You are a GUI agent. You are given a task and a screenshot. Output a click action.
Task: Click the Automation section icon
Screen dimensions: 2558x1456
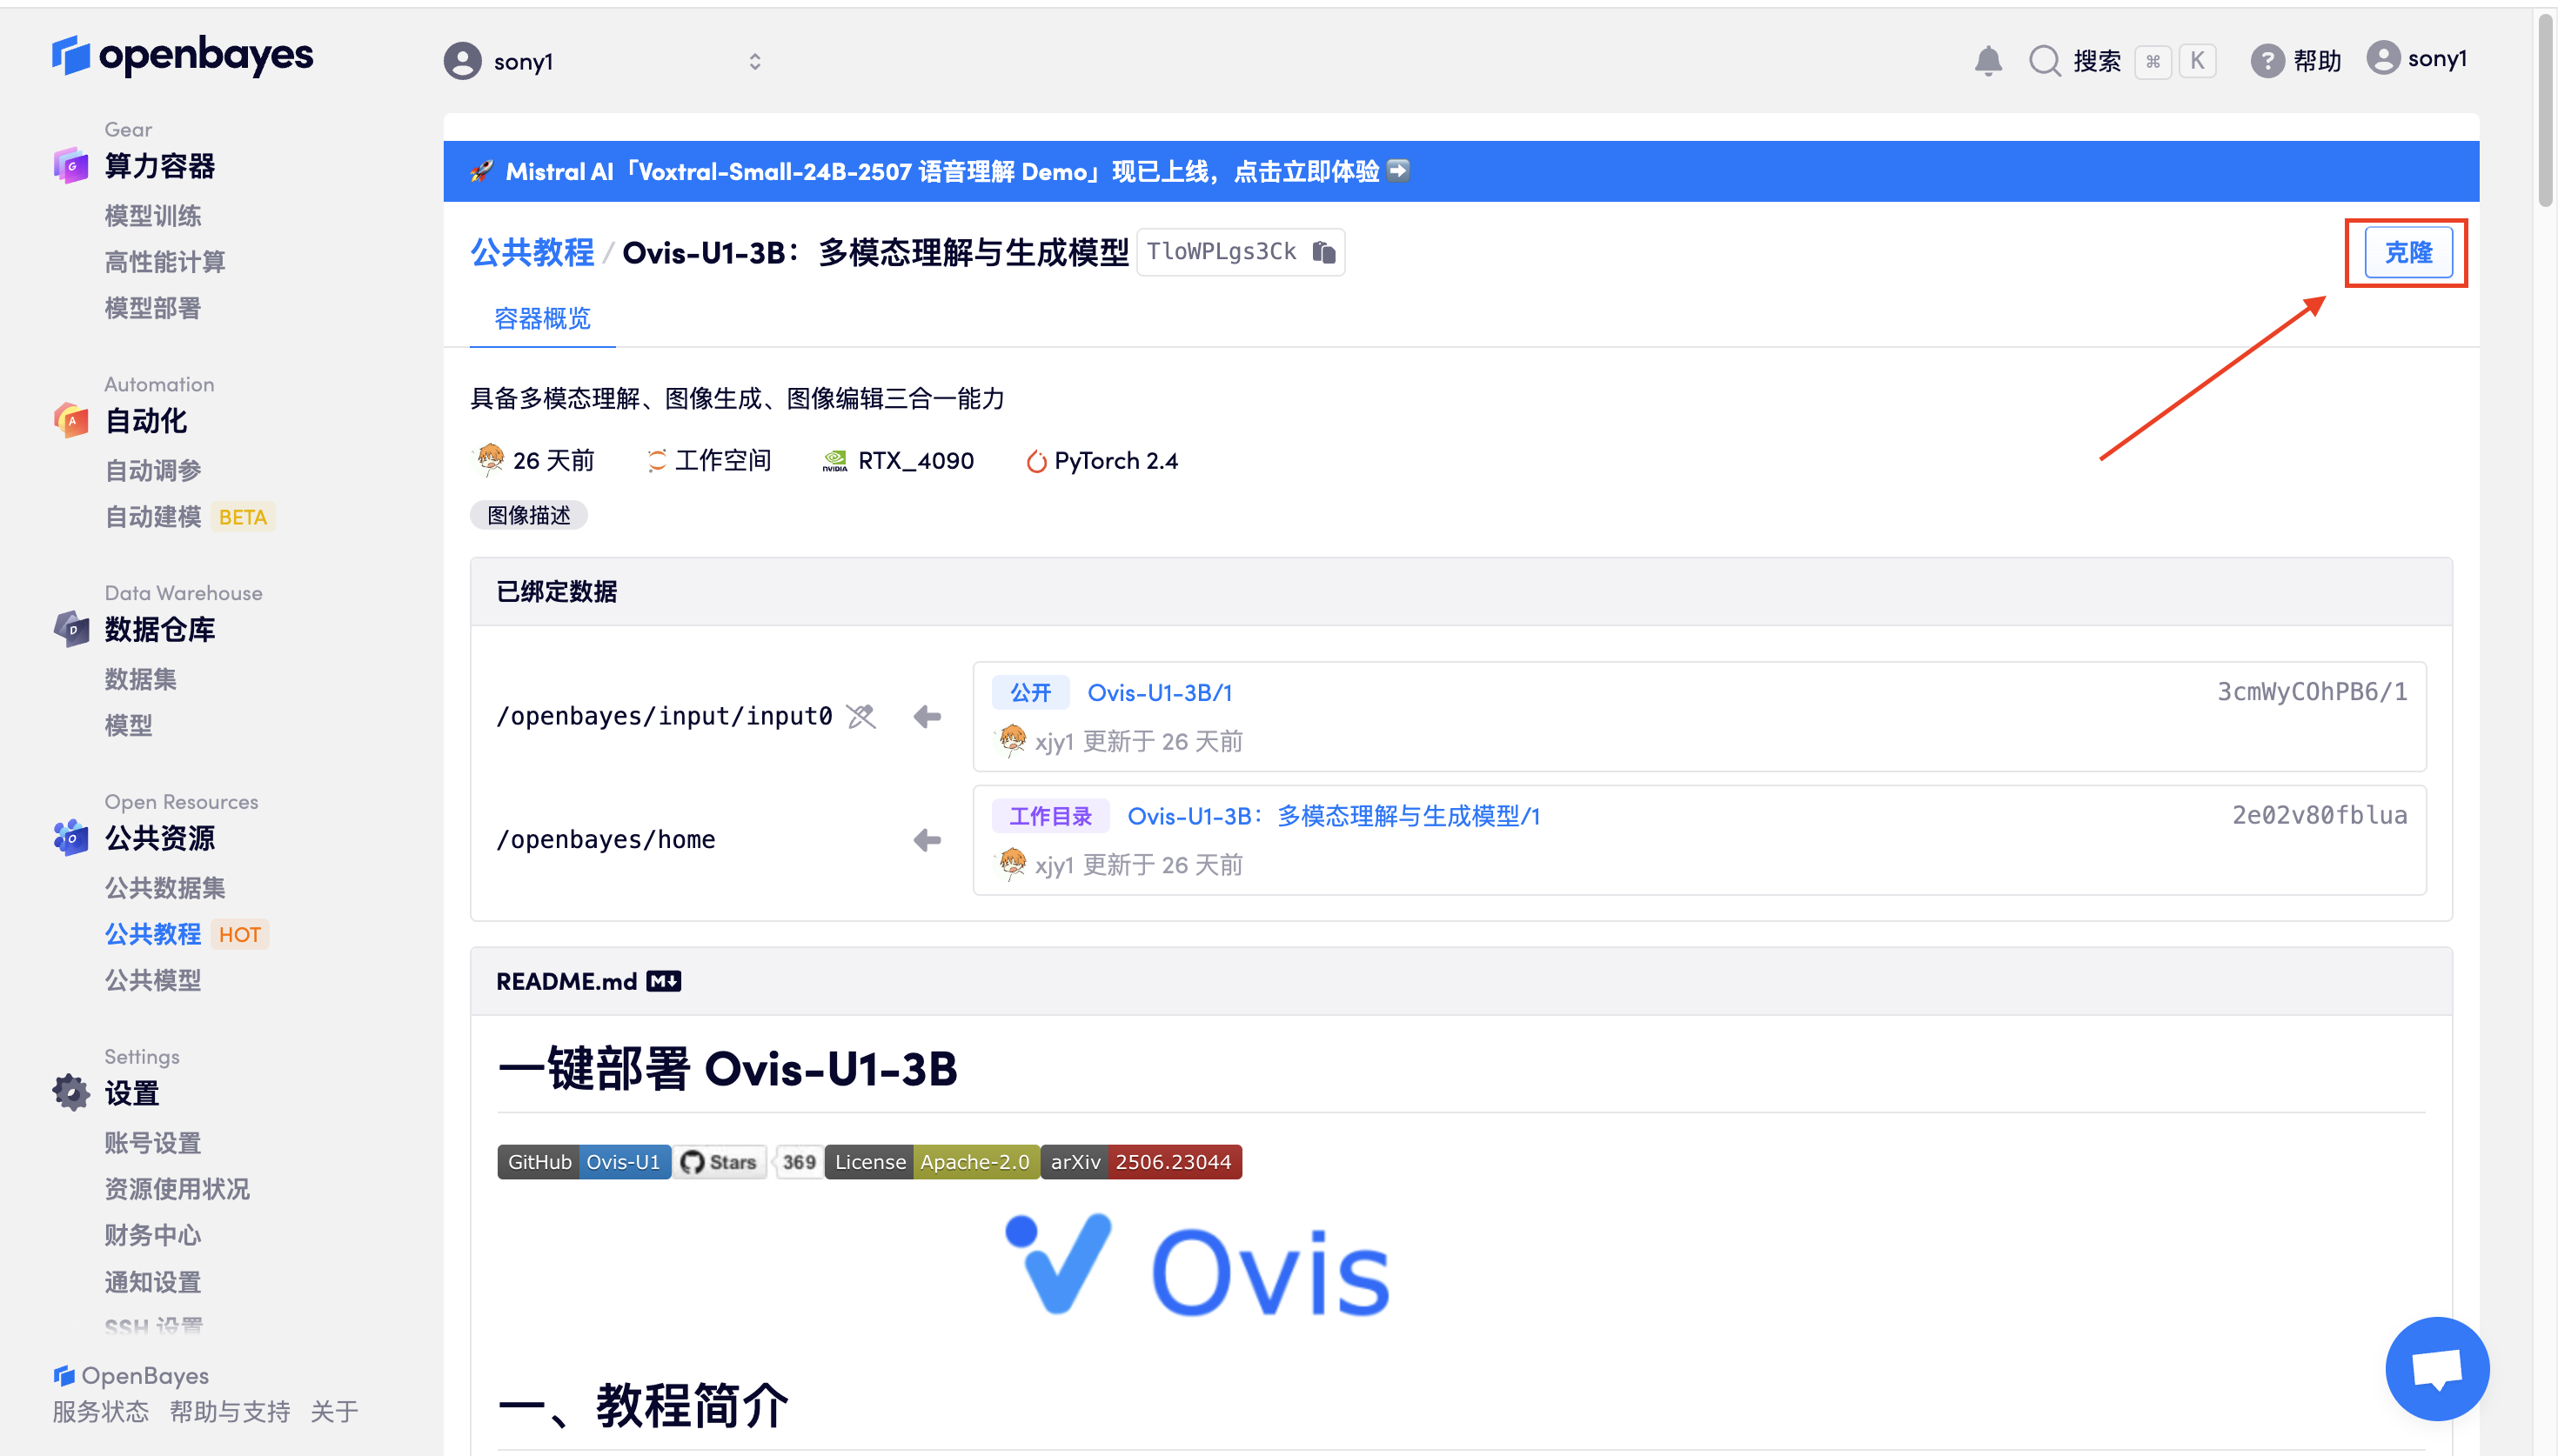click(71, 420)
